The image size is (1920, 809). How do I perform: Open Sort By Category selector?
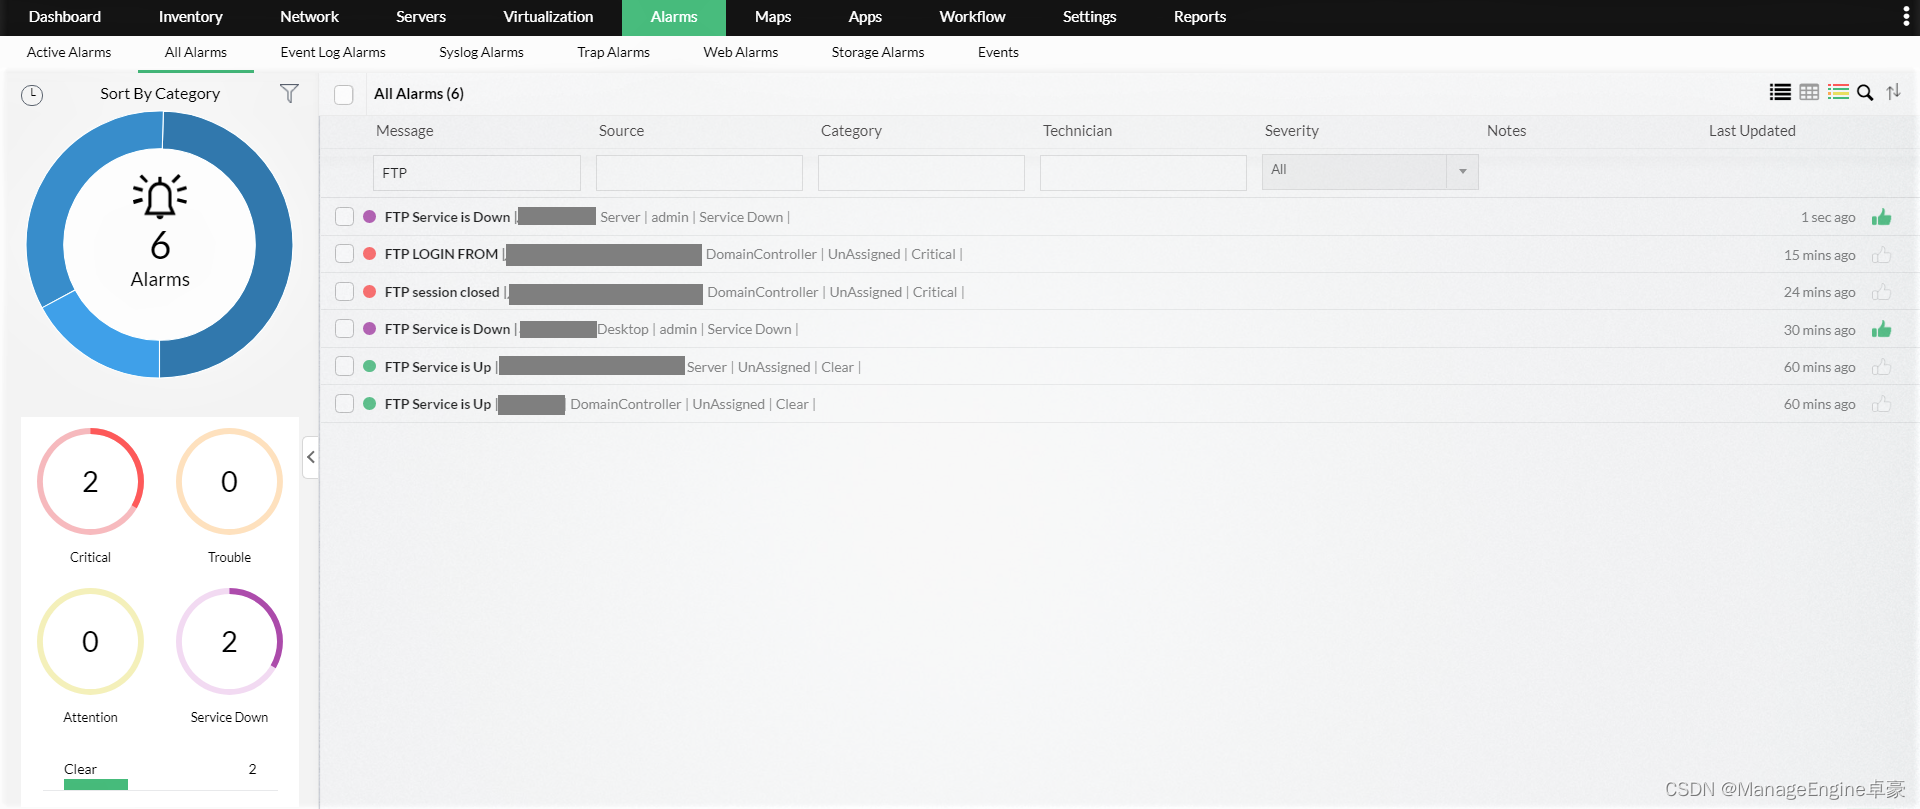pos(160,93)
